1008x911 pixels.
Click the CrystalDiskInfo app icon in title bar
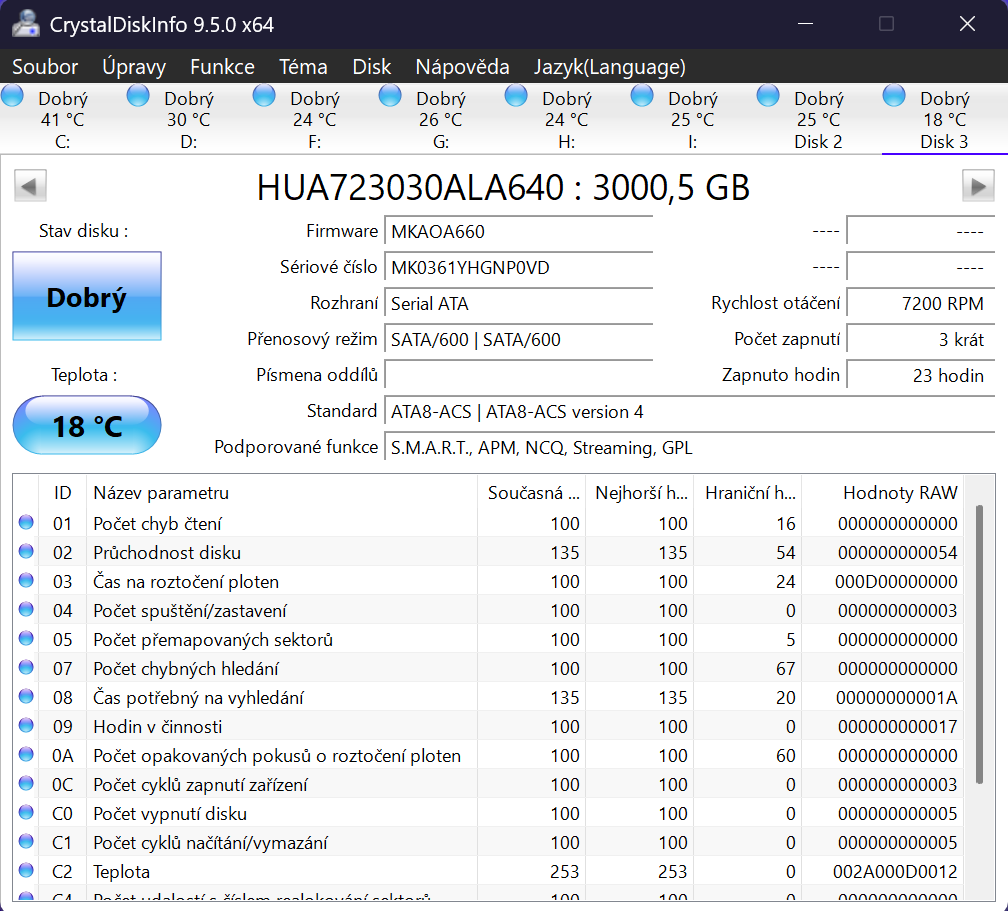(25, 24)
